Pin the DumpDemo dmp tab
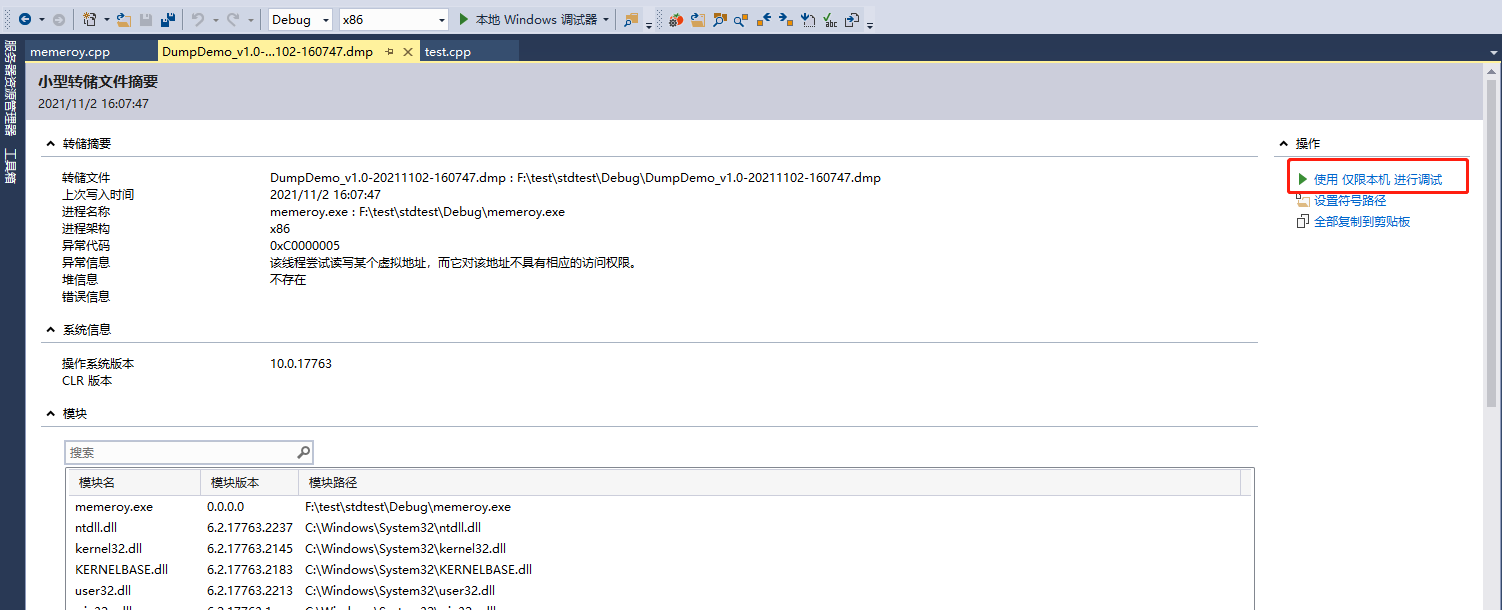Image resolution: width=1502 pixels, height=610 pixels. [x=390, y=52]
